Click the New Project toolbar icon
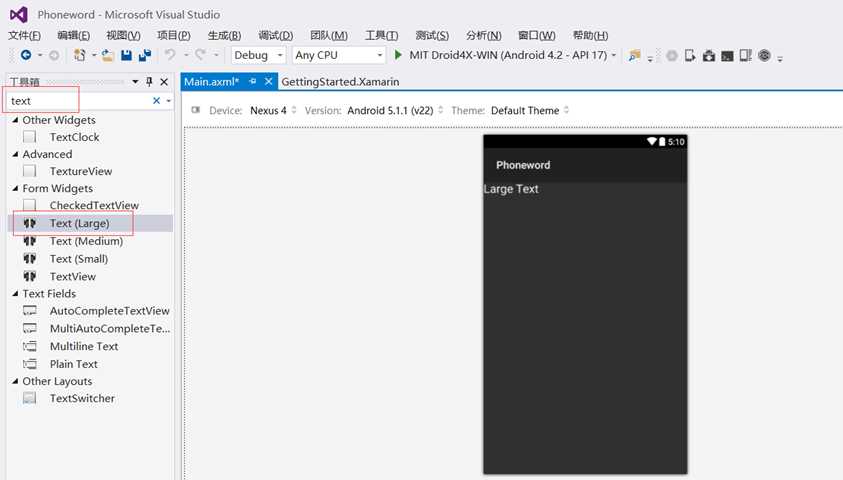 pyautogui.click(x=80, y=55)
